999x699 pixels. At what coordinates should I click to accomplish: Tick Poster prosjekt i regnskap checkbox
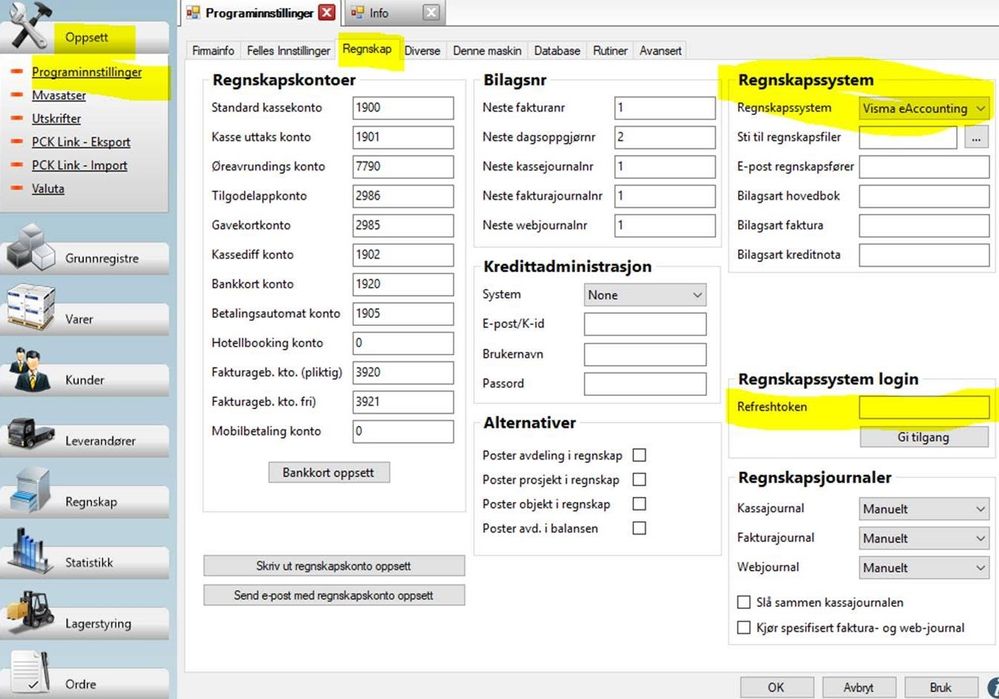[639, 479]
